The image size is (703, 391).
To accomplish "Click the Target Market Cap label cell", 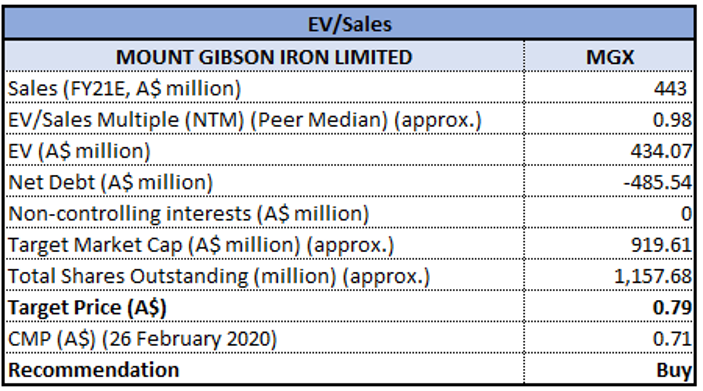I will [x=264, y=245].
